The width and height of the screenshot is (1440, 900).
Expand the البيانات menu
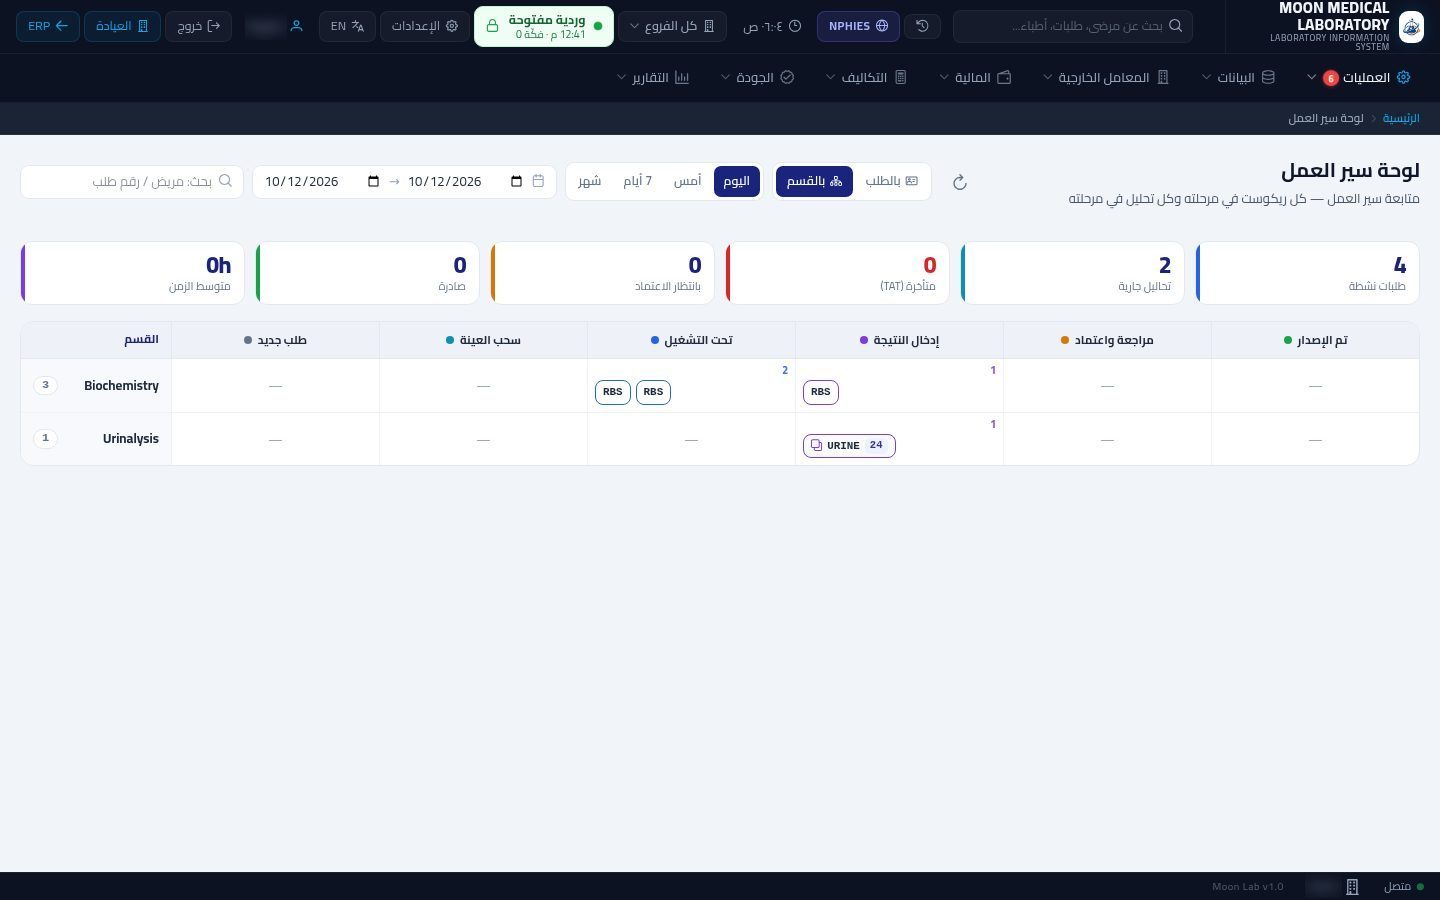point(1238,77)
